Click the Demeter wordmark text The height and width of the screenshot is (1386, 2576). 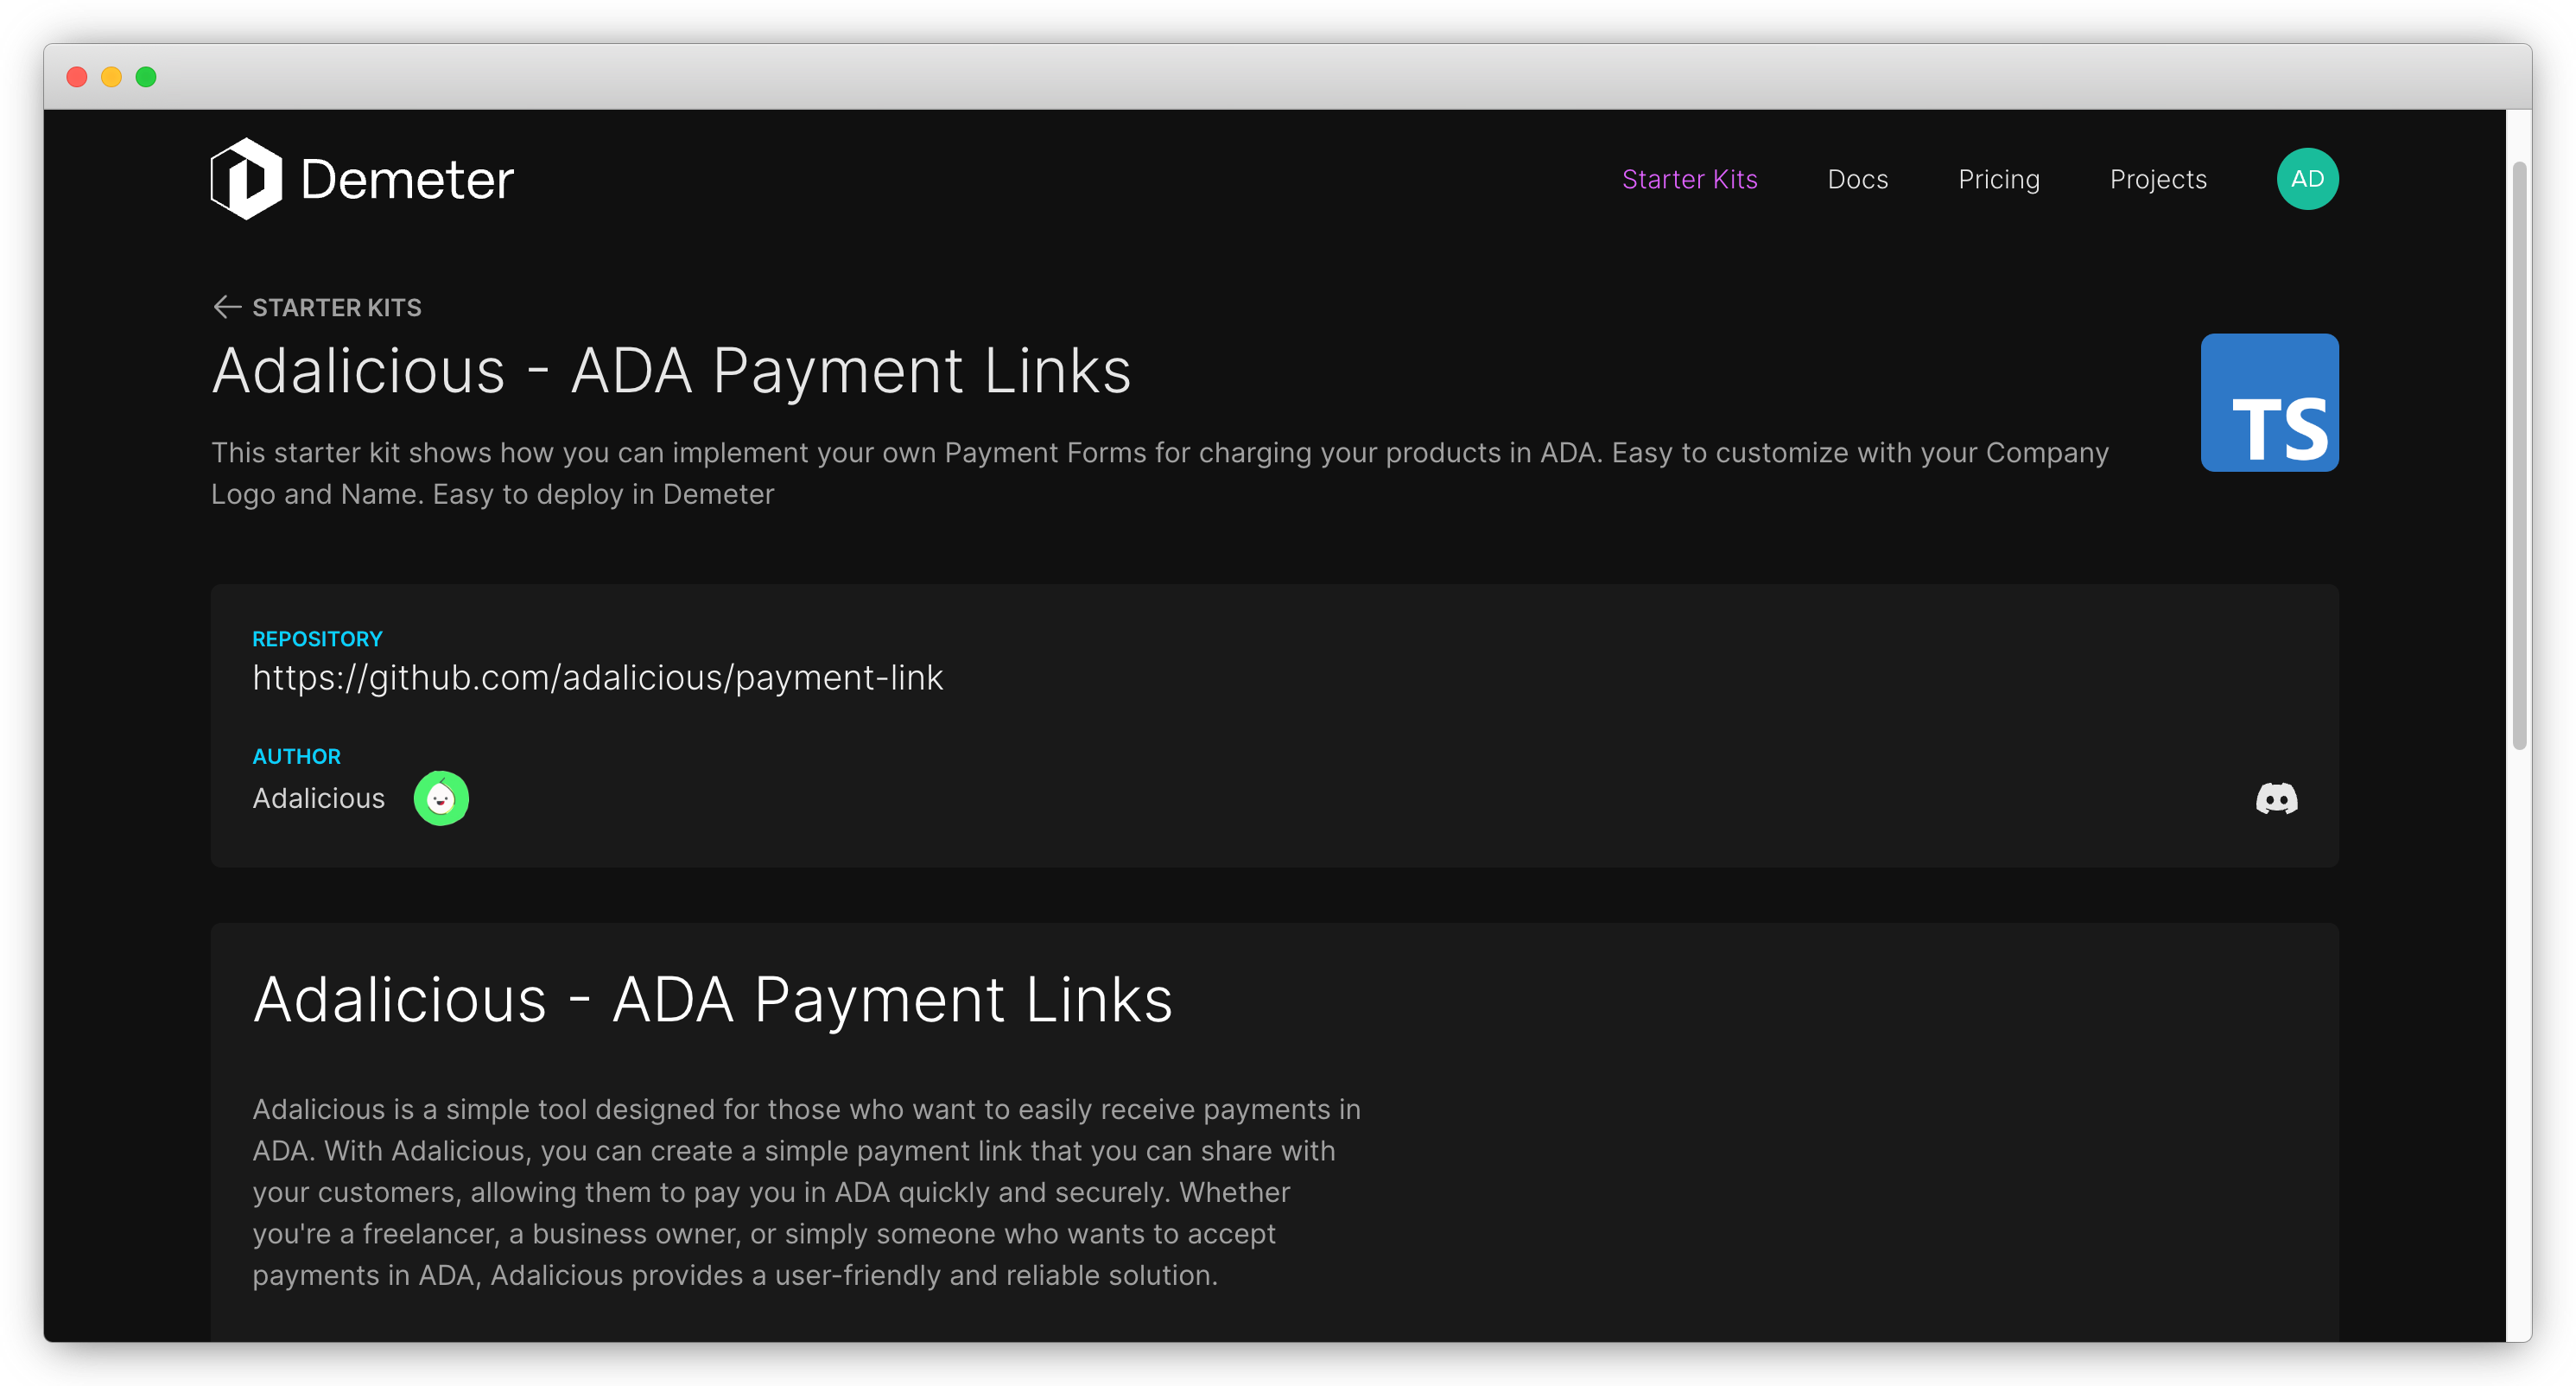406,180
